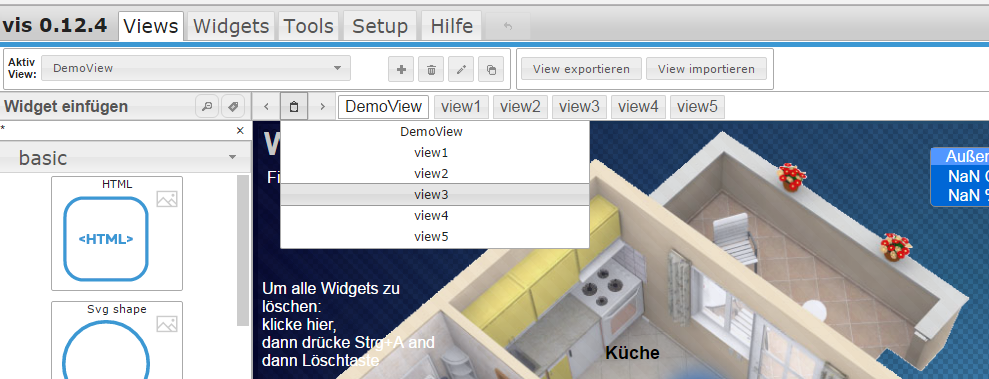Open the Views tab
989x379 pixels.
tap(151, 26)
